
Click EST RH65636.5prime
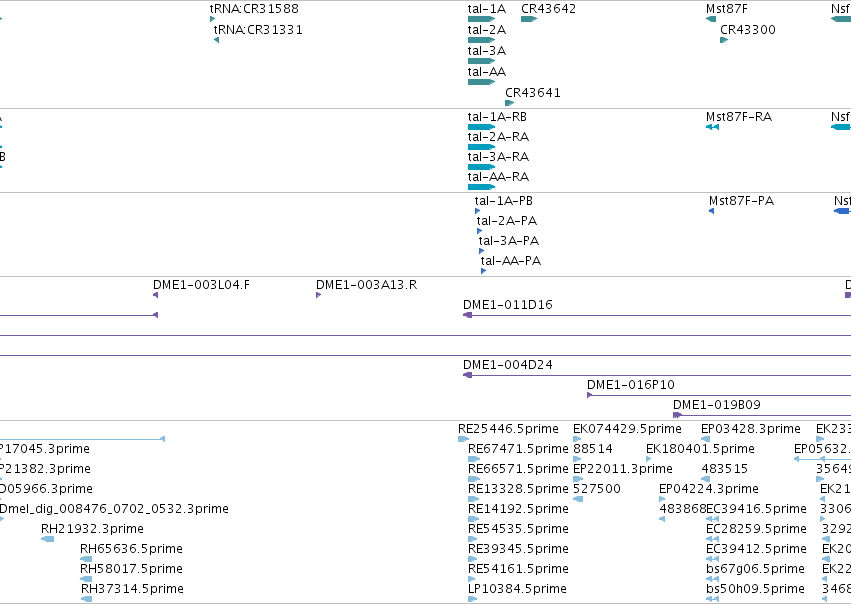pos(86,560)
